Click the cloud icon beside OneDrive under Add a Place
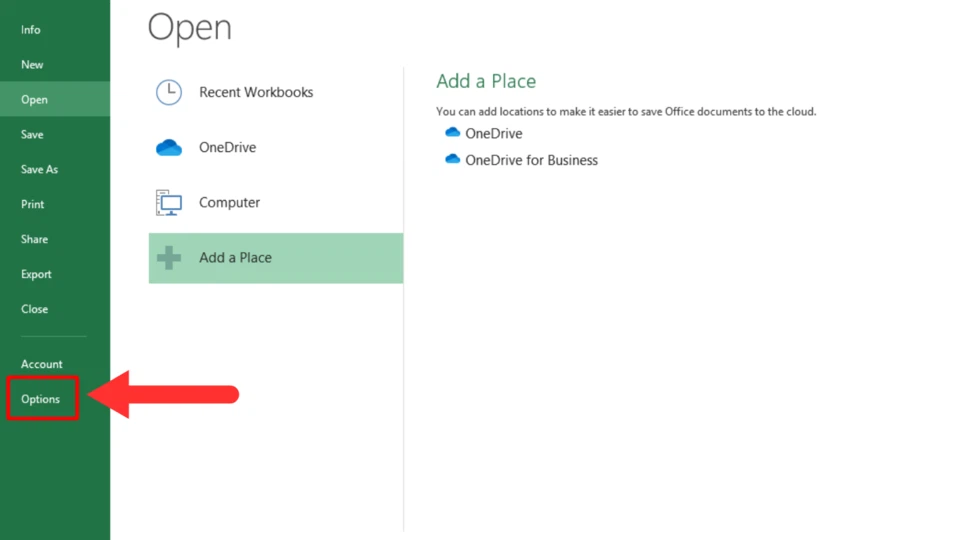Image resolution: width=960 pixels, height=540 pixels. point(452,133)
